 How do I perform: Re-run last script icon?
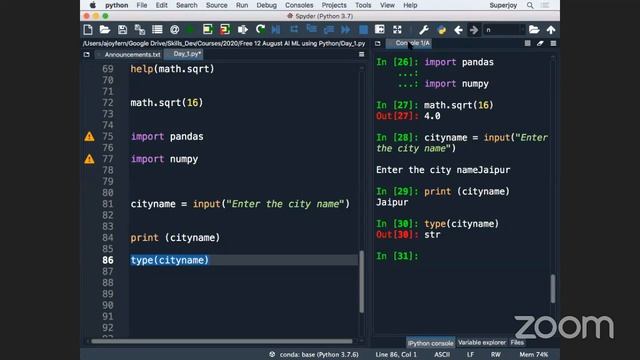[260, 30]
